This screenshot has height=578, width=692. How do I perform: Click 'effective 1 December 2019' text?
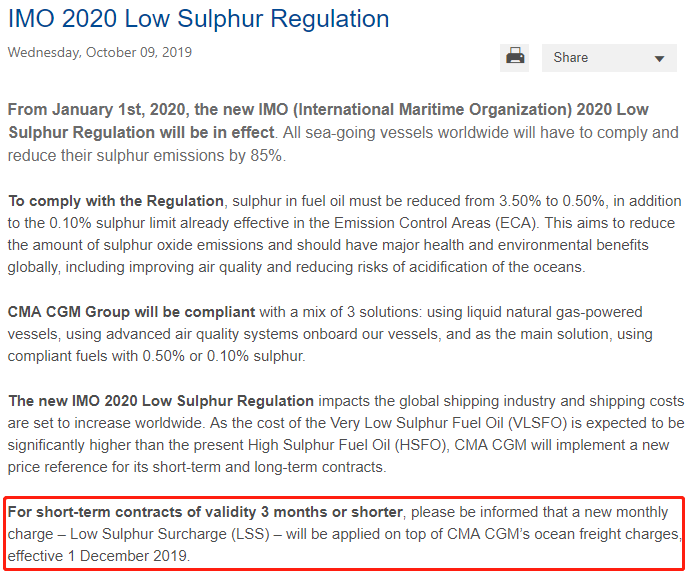pyautogui.click(x=98, y=556)
